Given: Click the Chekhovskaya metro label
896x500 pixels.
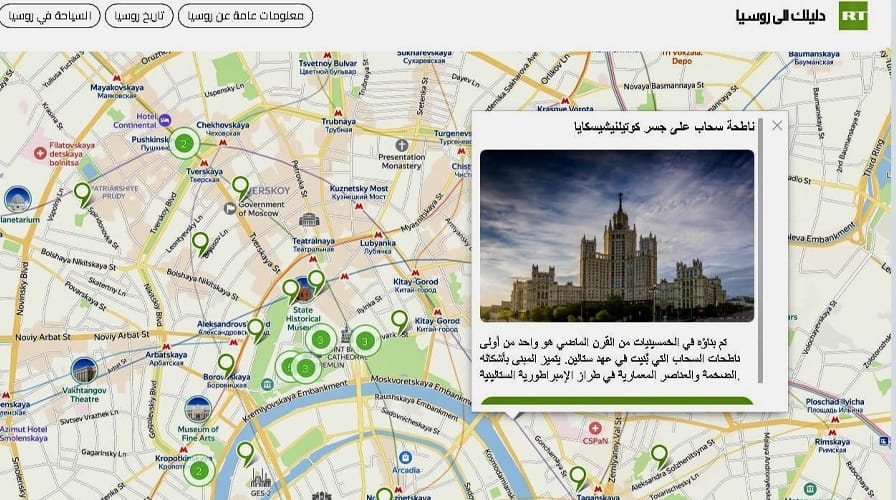Looking at the screenshot, I should point(222,129).
